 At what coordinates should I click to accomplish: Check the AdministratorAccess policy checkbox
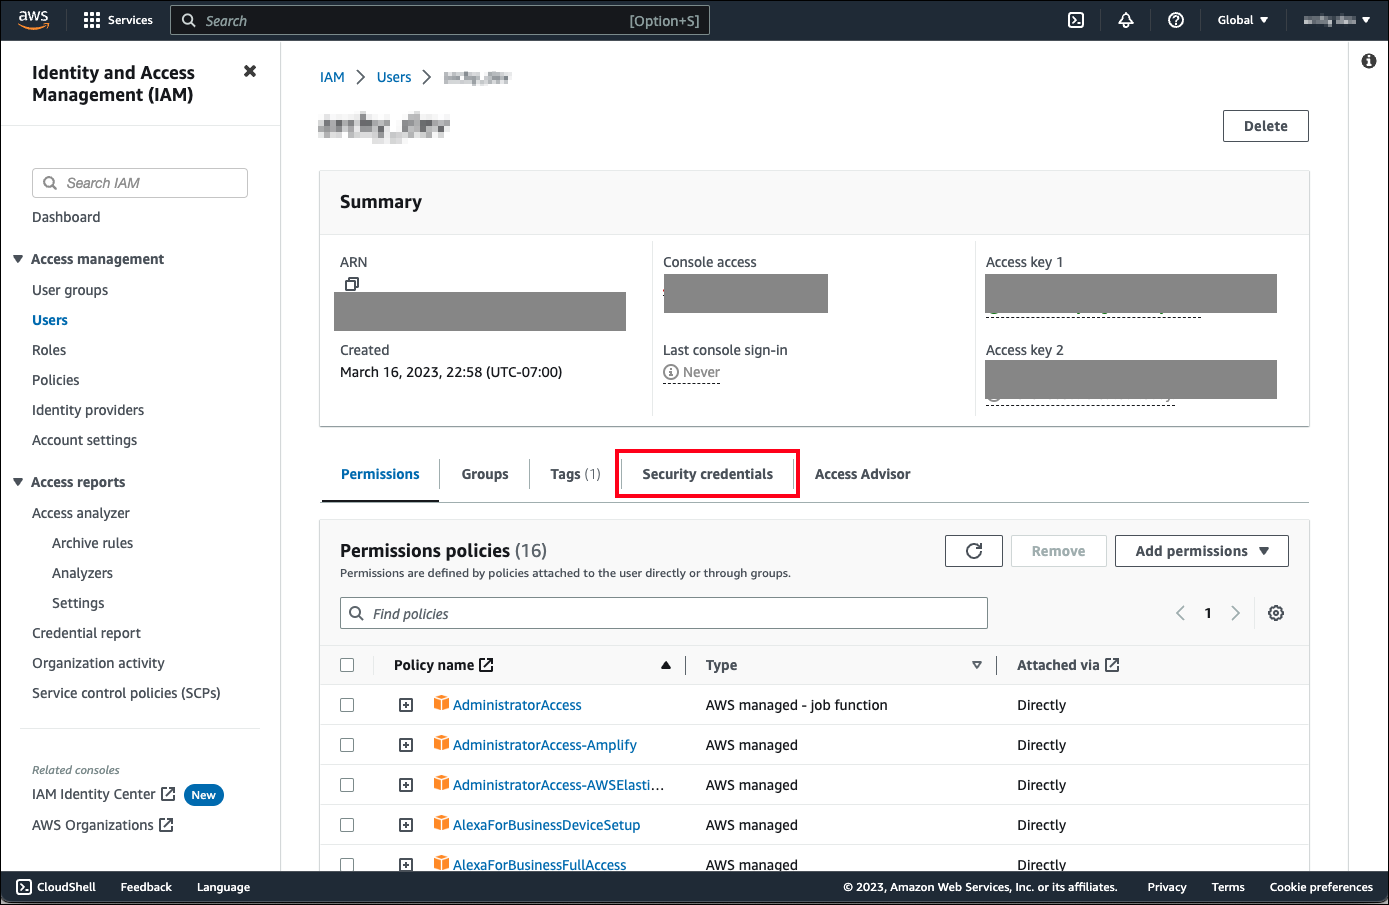(x=347, y=705)
